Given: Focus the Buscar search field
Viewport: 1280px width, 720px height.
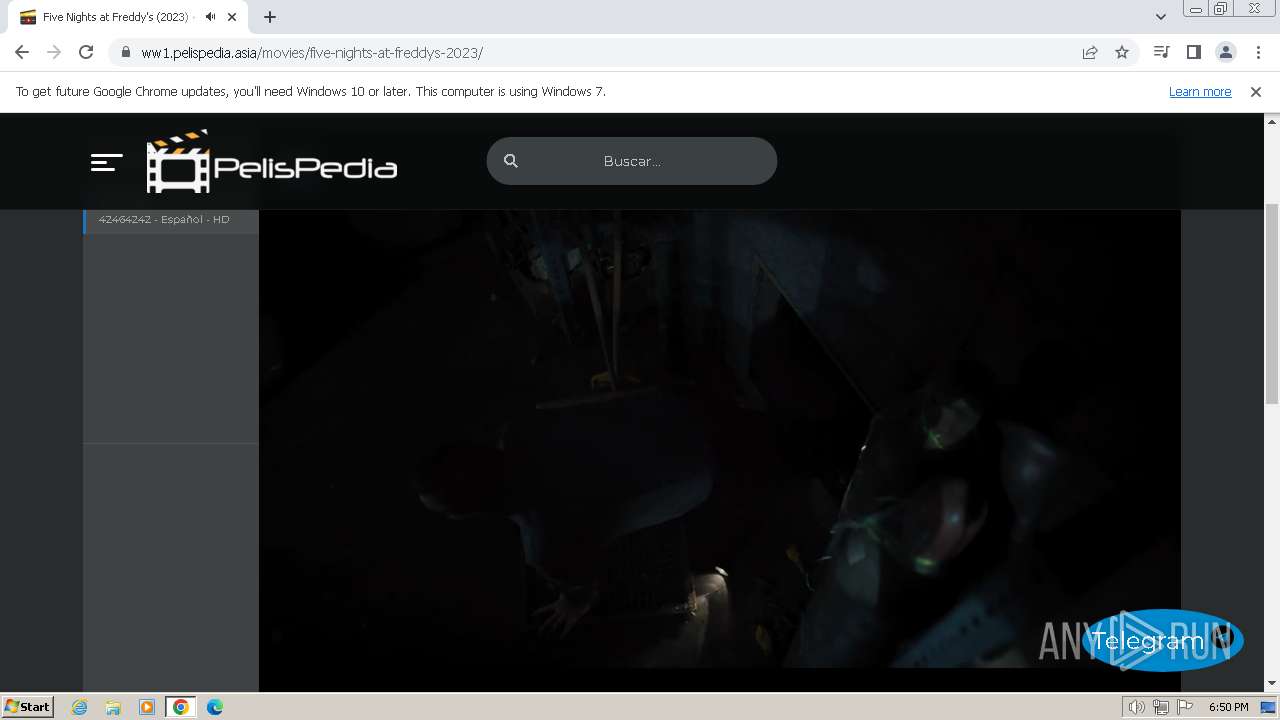Looking at the screenshot, I should pyautogui.click(x=632, y=161).
